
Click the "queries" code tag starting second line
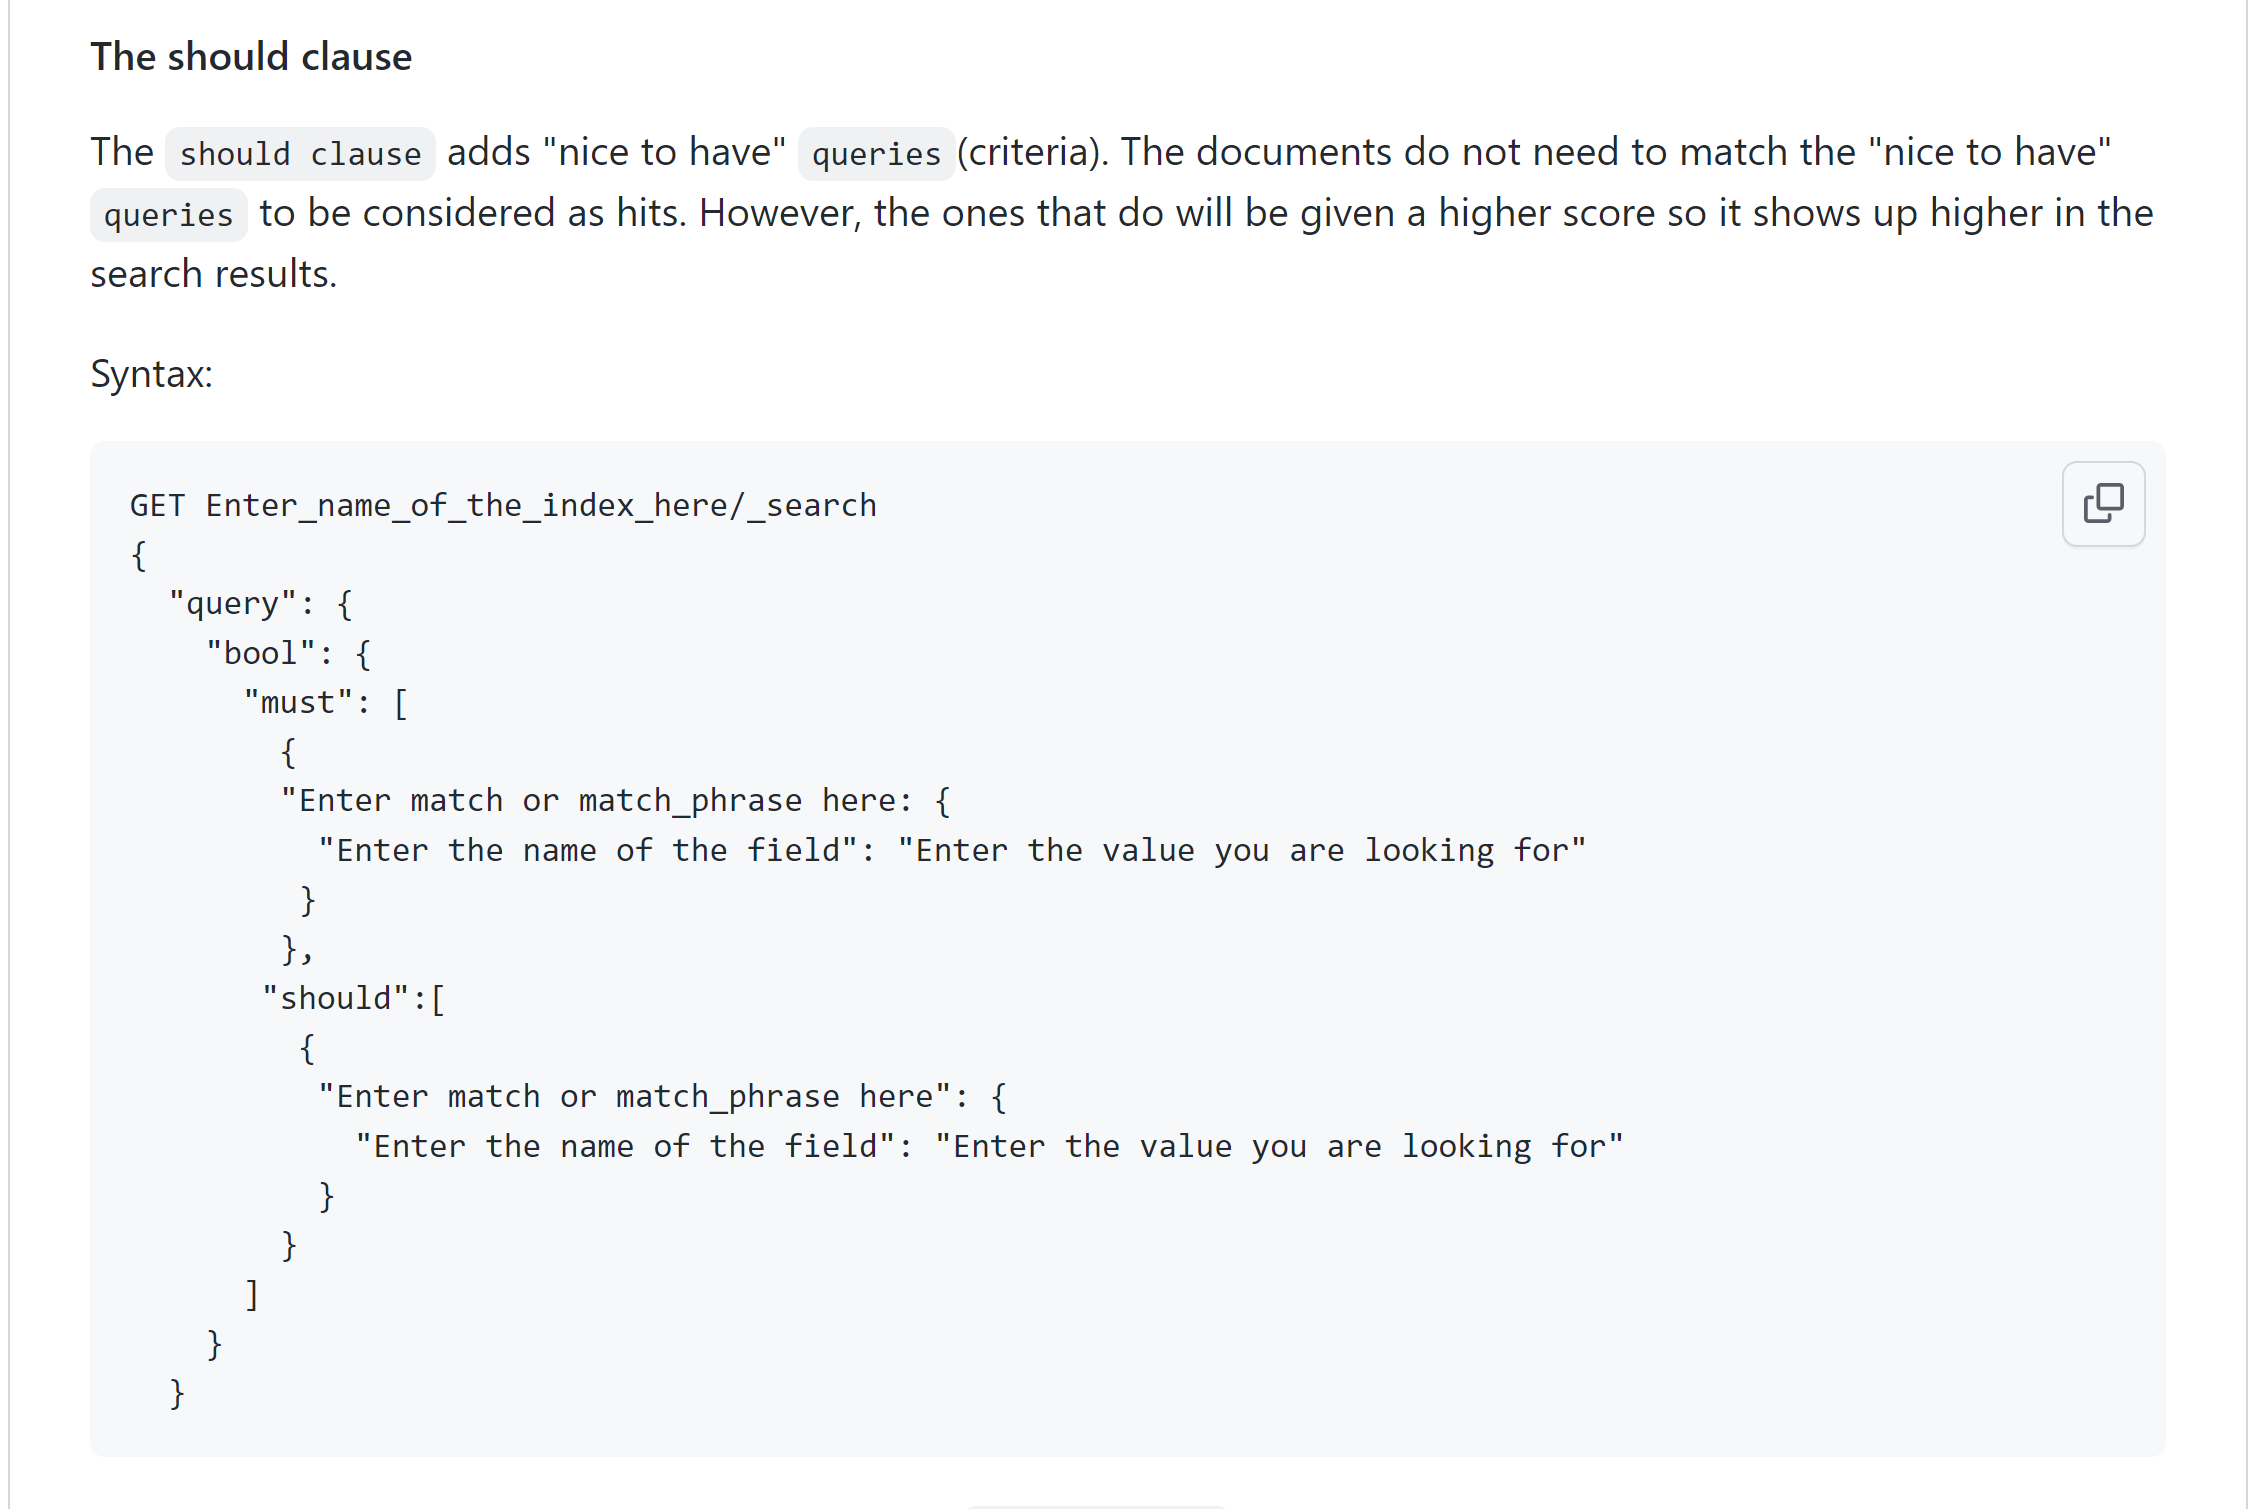168,215
